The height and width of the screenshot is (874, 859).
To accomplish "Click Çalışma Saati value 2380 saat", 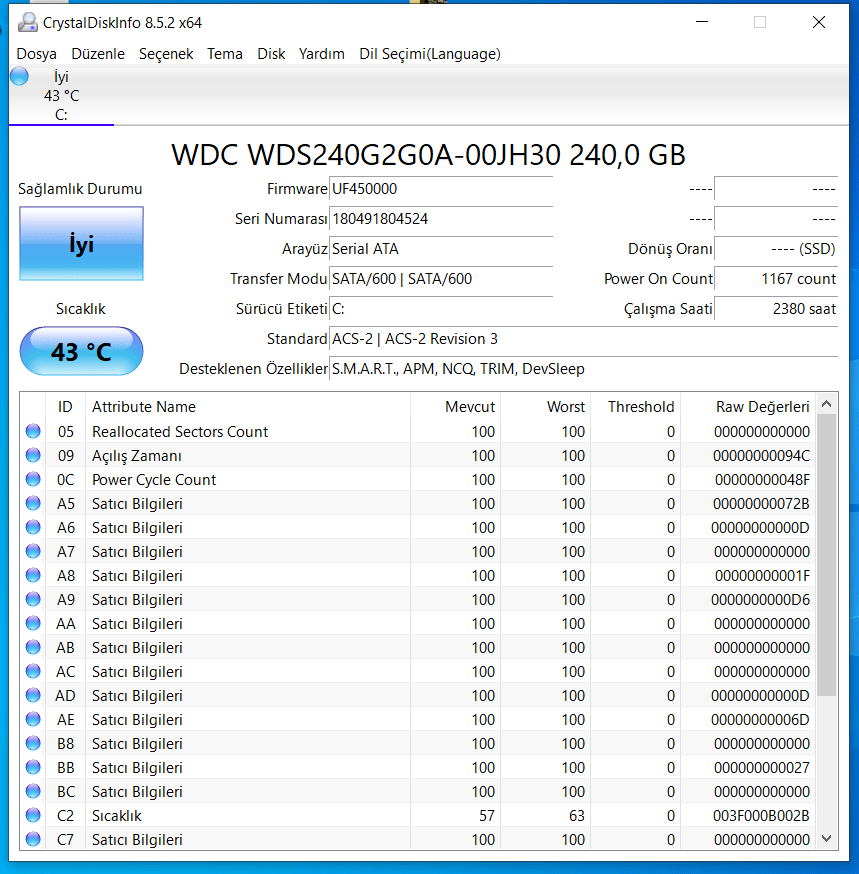I will 776,309.
